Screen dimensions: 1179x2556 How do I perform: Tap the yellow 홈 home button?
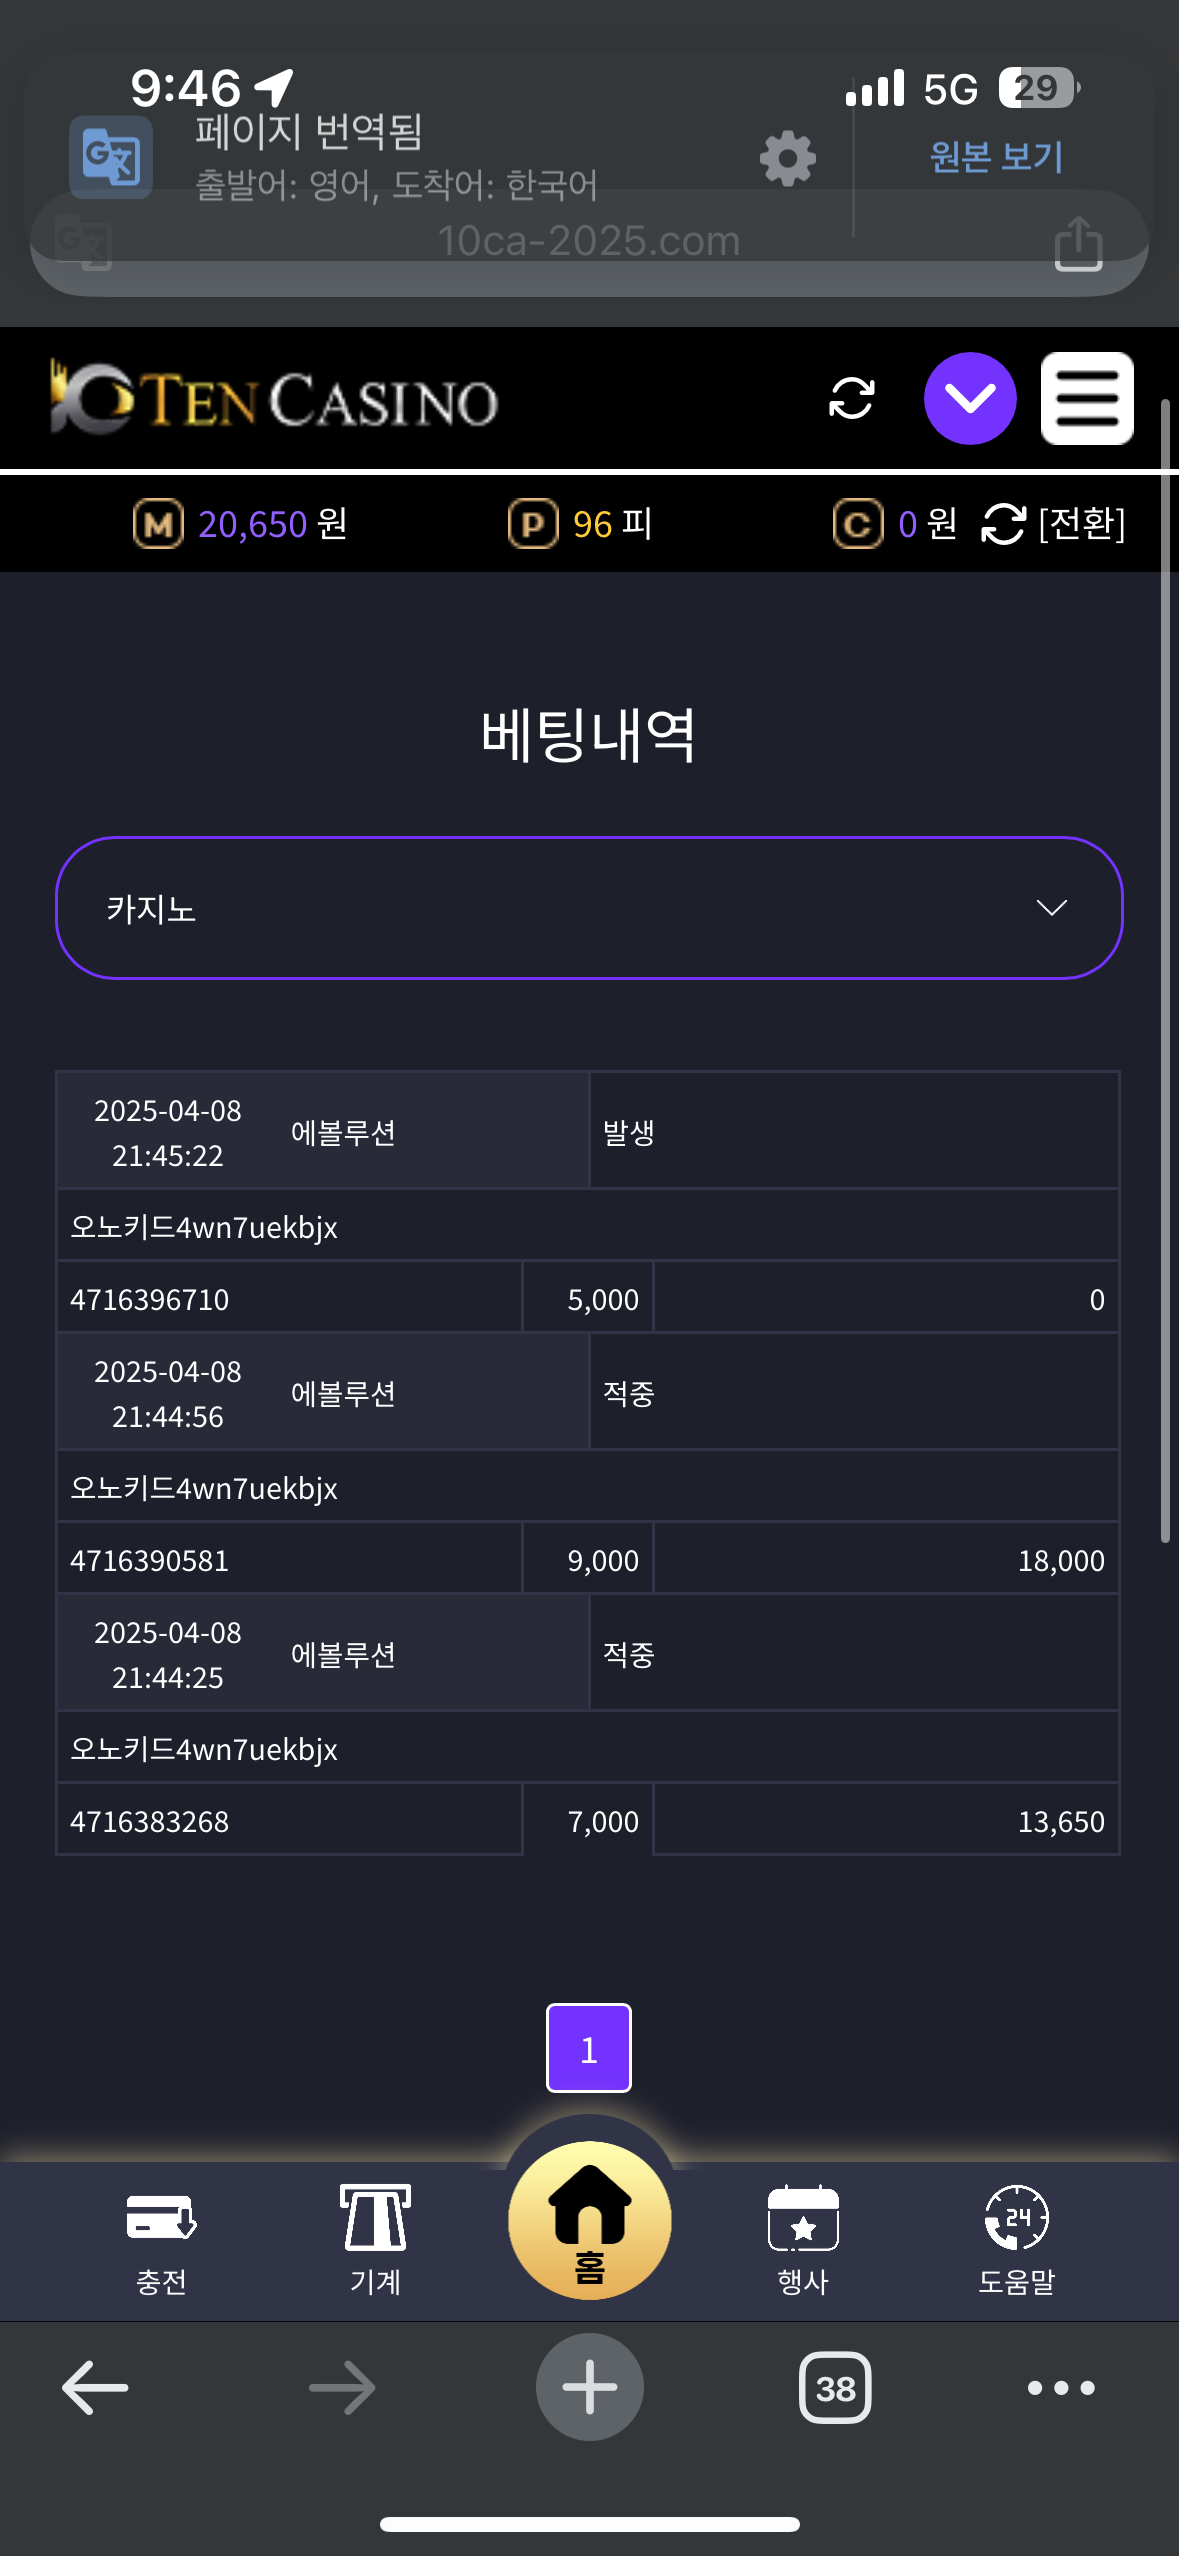589,2220
